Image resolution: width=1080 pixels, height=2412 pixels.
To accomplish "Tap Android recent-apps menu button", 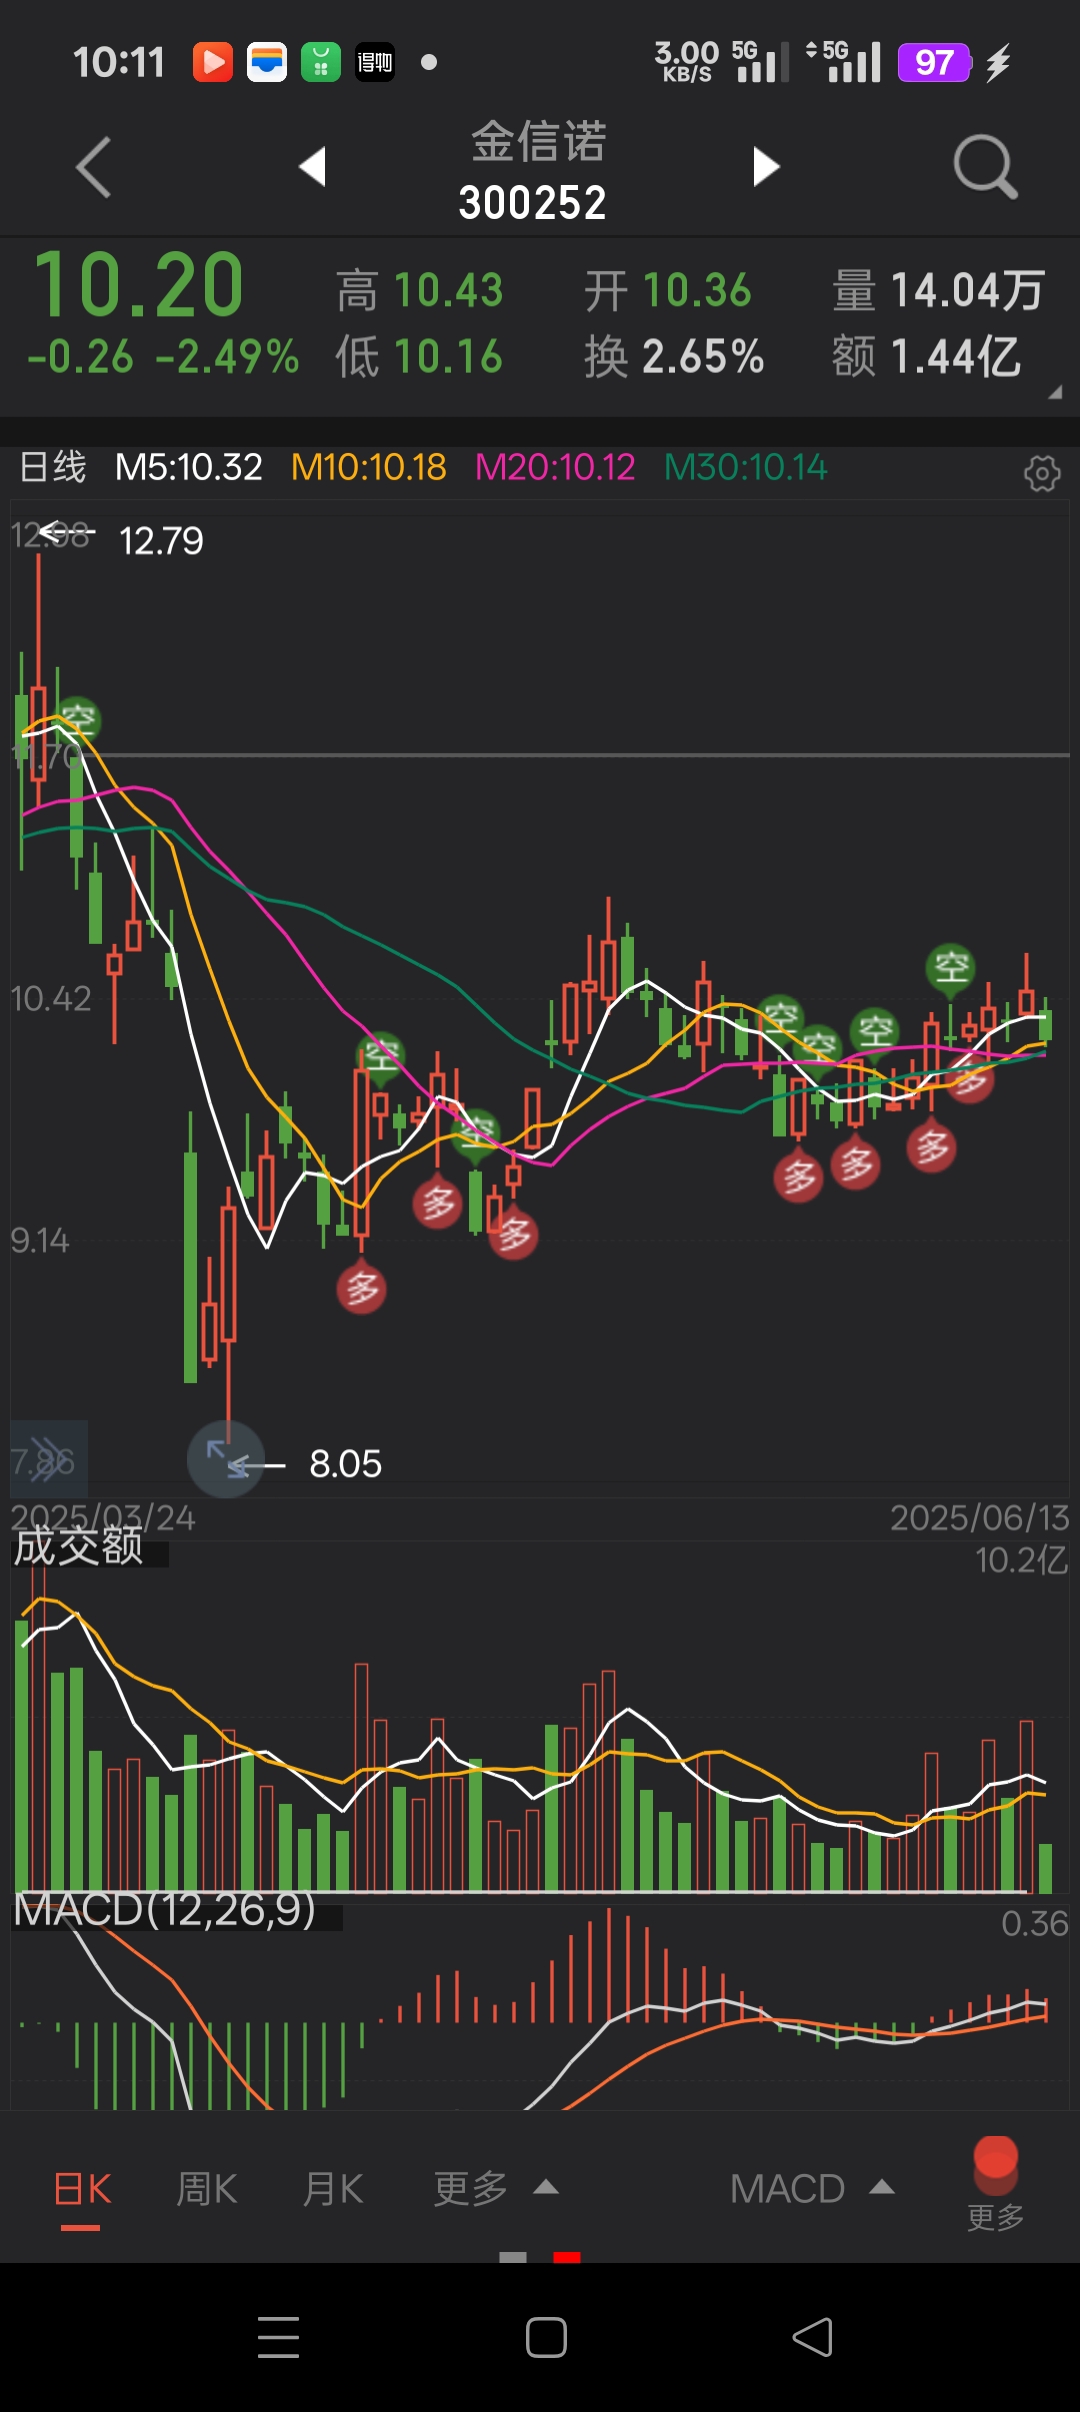I will [278, 2337].
